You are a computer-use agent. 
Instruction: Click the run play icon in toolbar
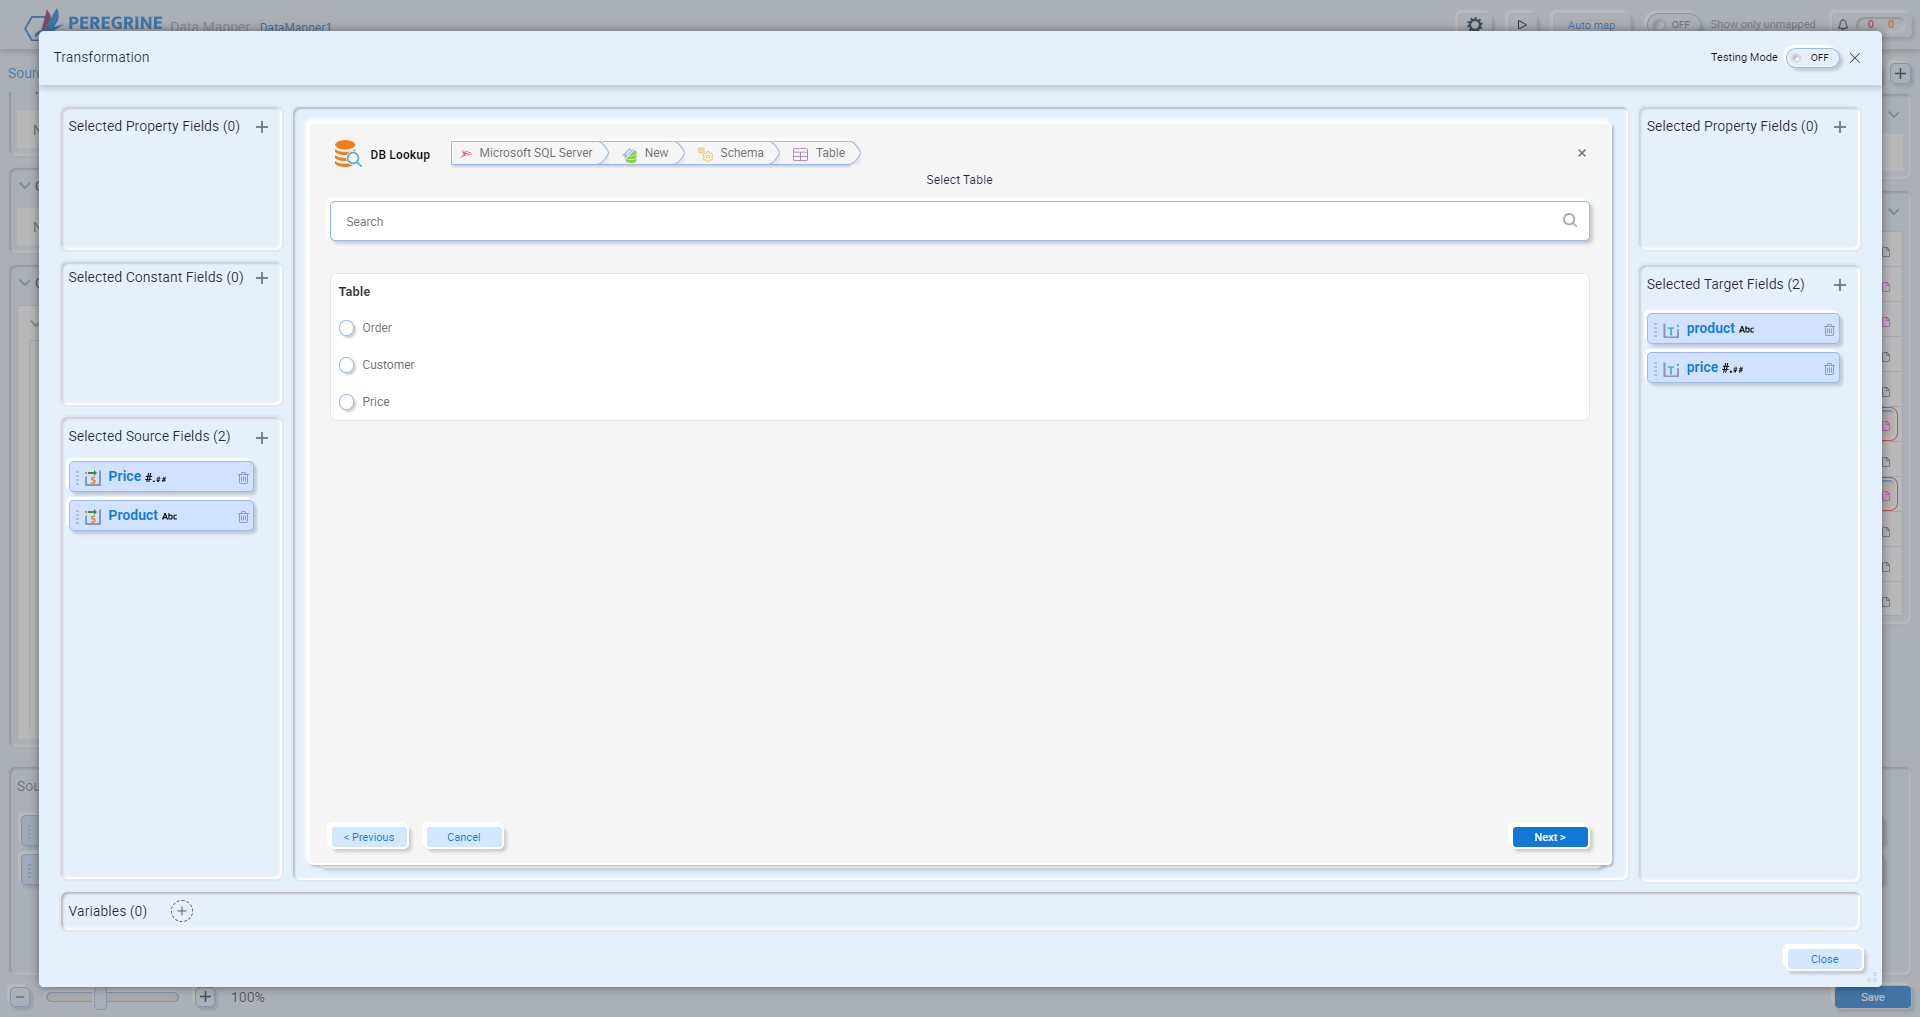tap(1522, 24)
